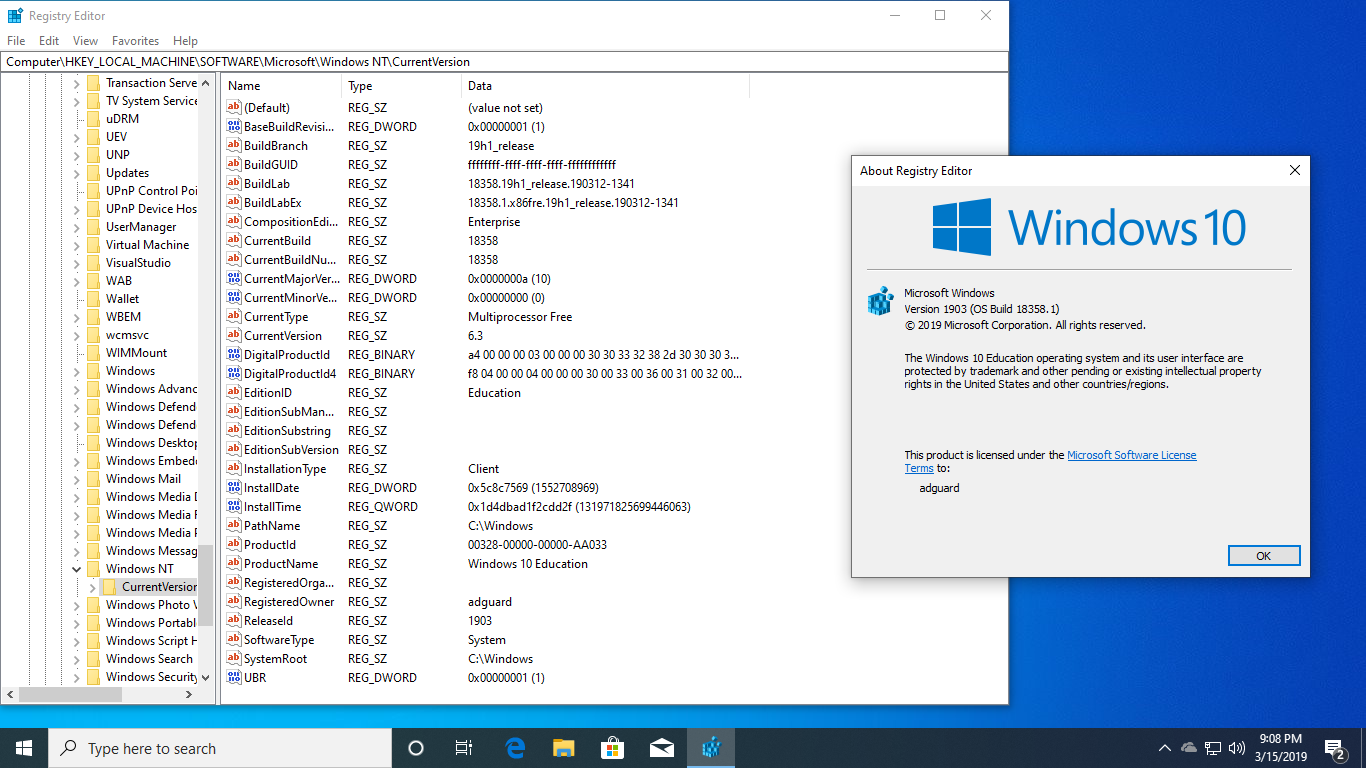Image resolution: width=1366 pixels, height=768 pixels.
Task: Open the Microsoft Software License Terms link
Action: [x=1131, y=455]
